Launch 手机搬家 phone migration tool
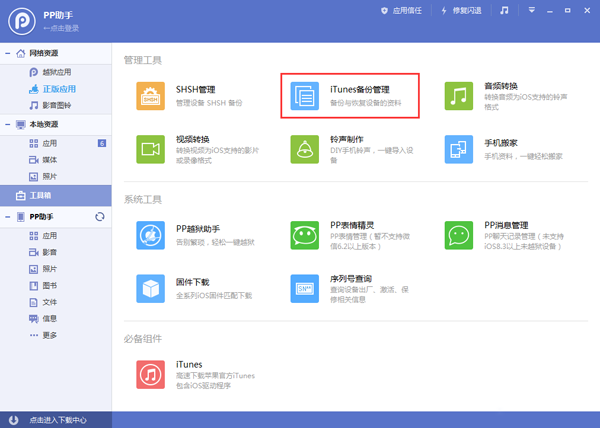 458,149
